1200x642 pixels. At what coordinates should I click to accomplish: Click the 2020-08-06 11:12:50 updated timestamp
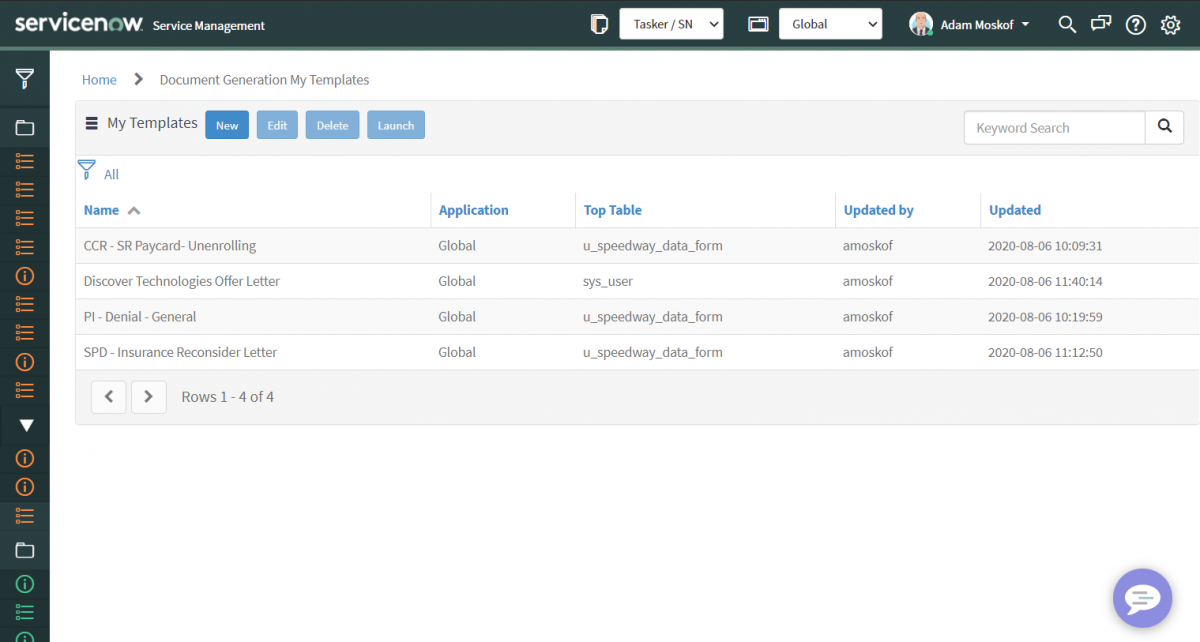pyautogui.click(x=1045, y=352)
